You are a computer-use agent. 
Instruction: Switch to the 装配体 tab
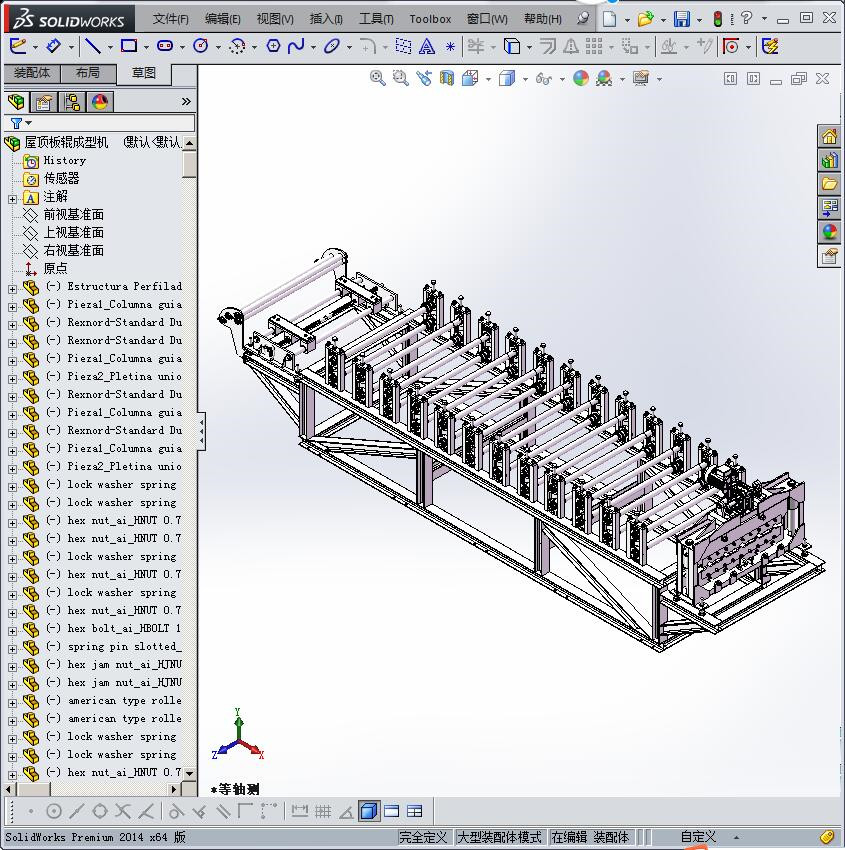click(x=32, y=73)
